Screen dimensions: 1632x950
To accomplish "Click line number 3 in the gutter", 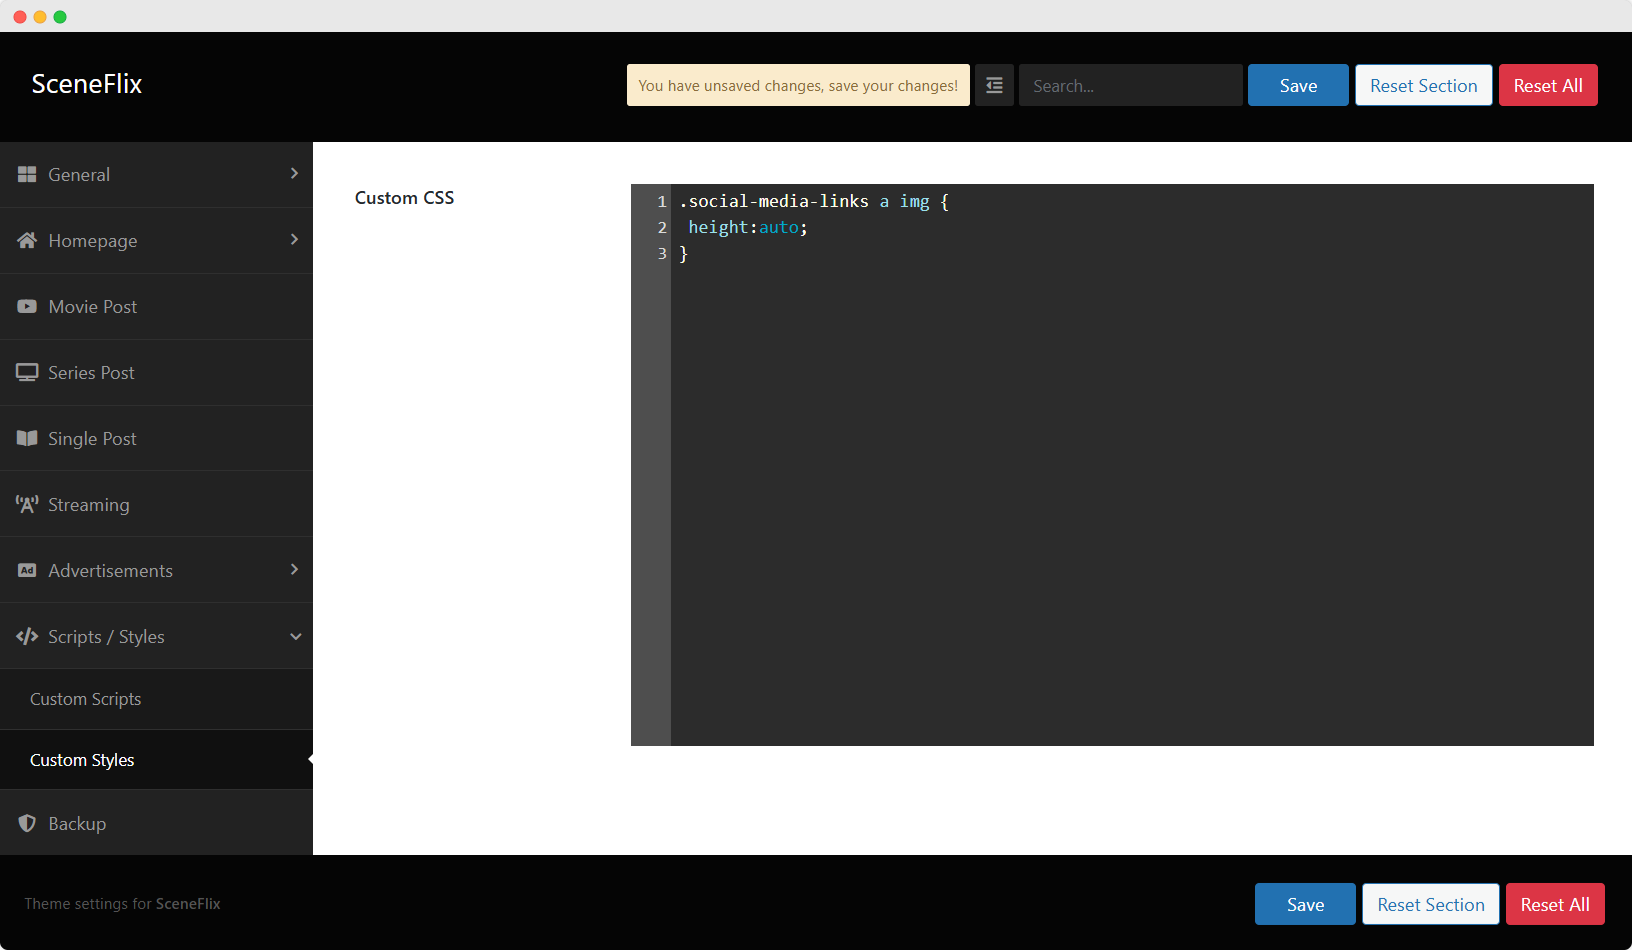I will [661, 253].
